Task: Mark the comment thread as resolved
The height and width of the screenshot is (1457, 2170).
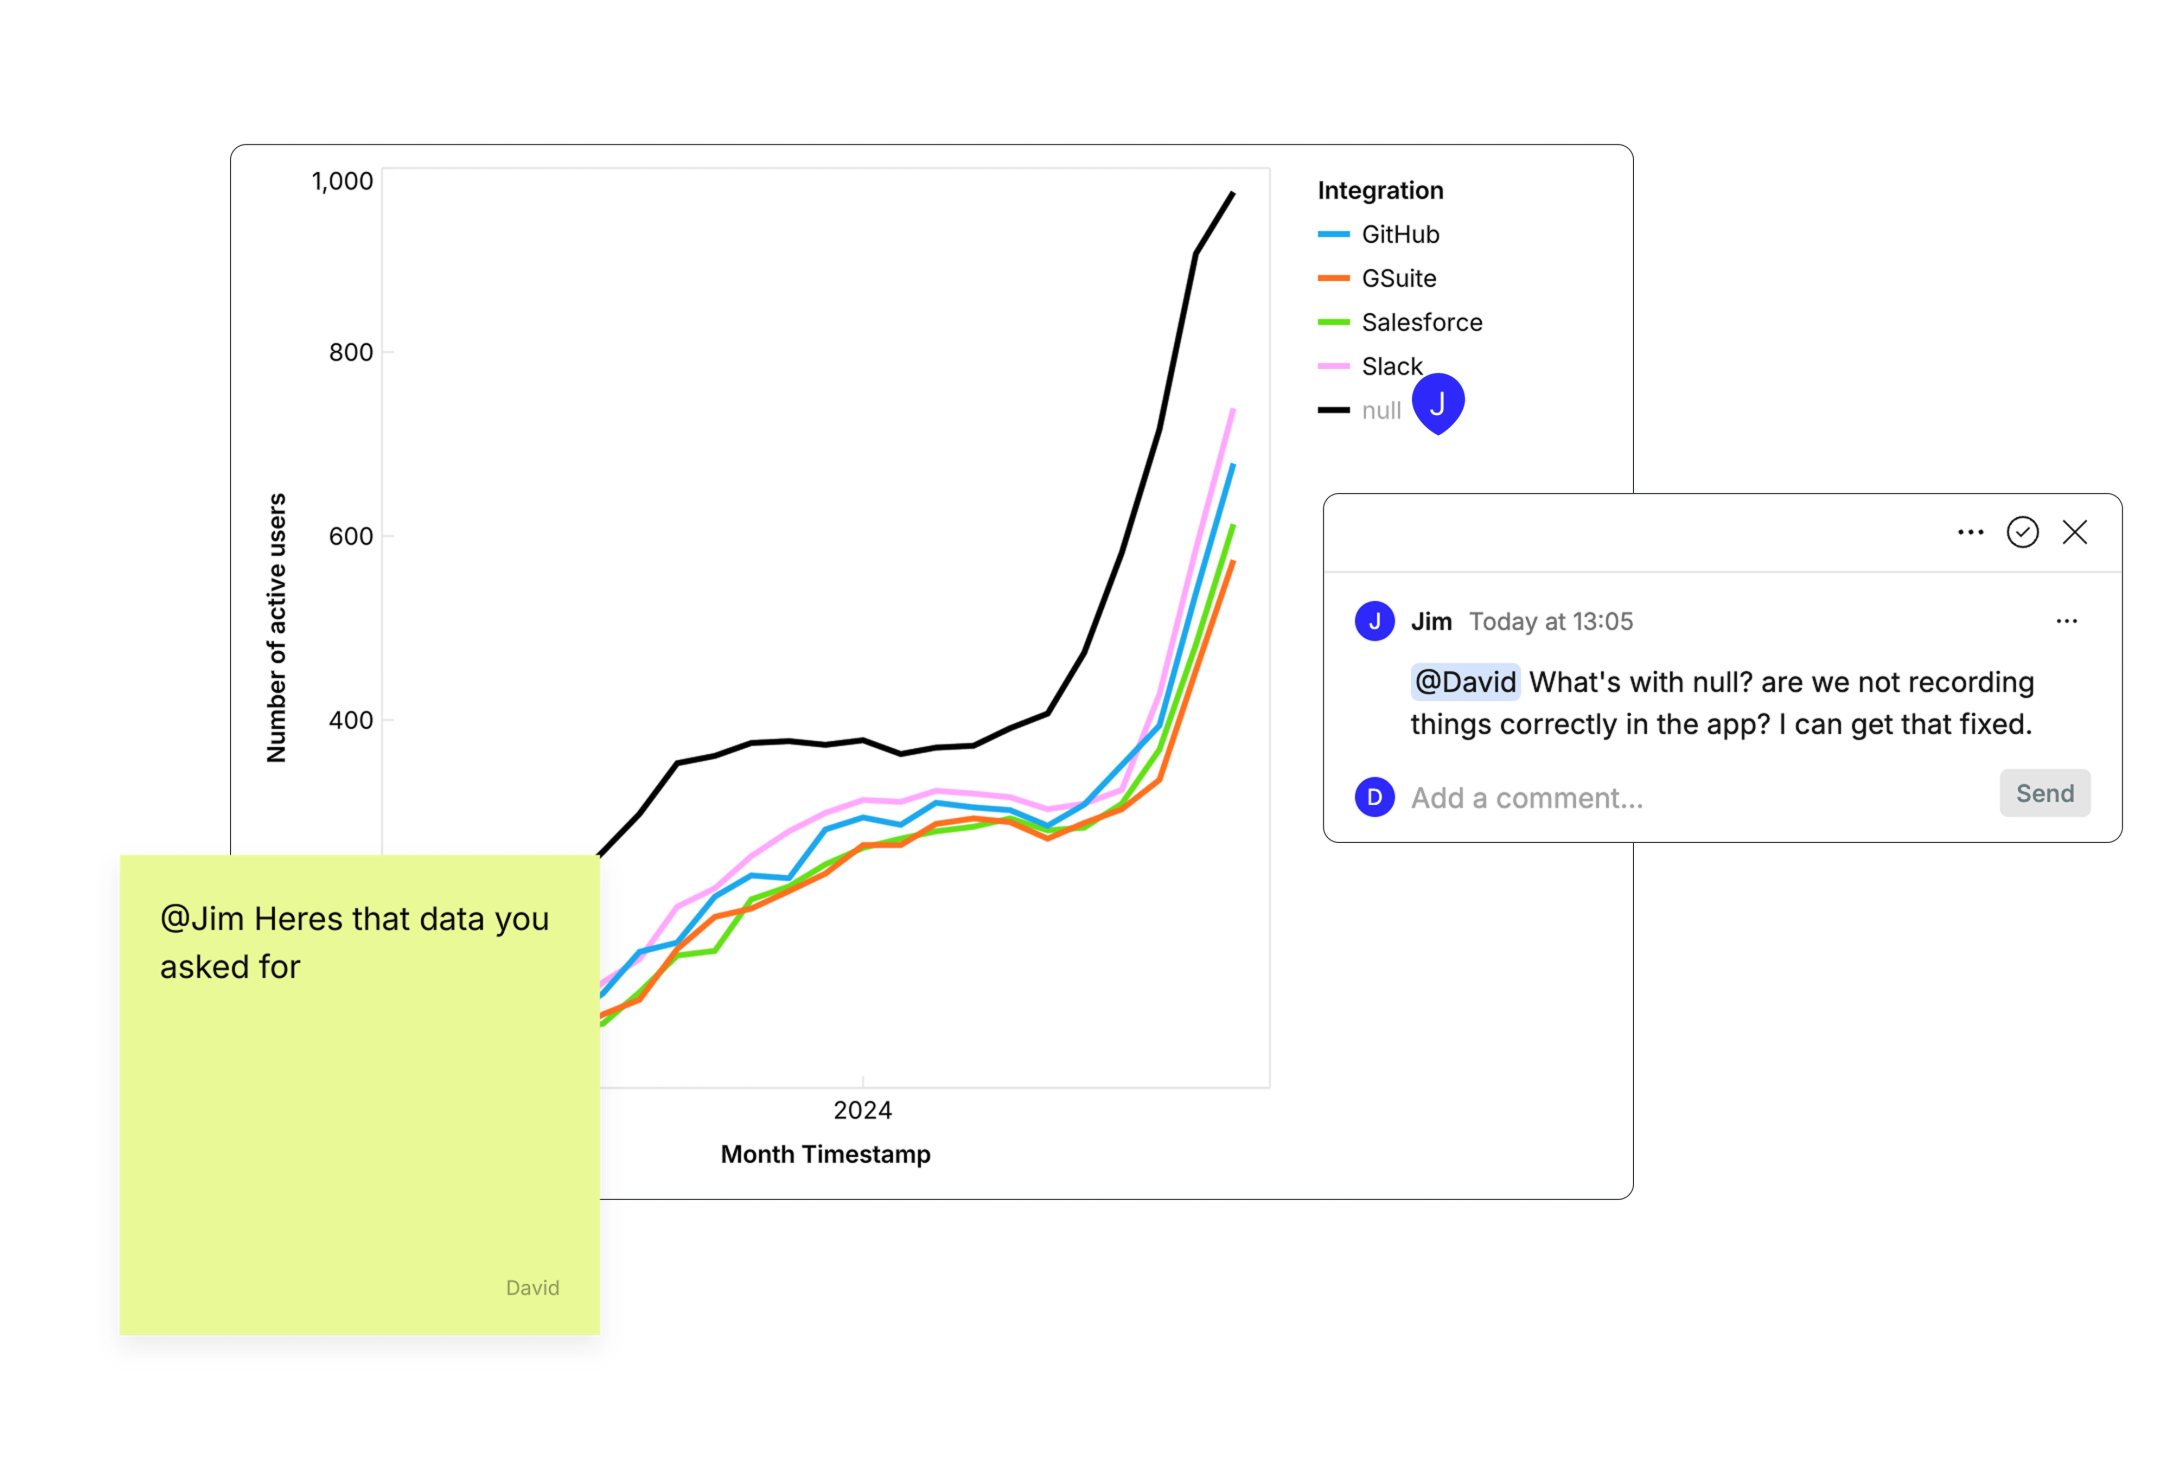Action: click(x=2023, y=533)
